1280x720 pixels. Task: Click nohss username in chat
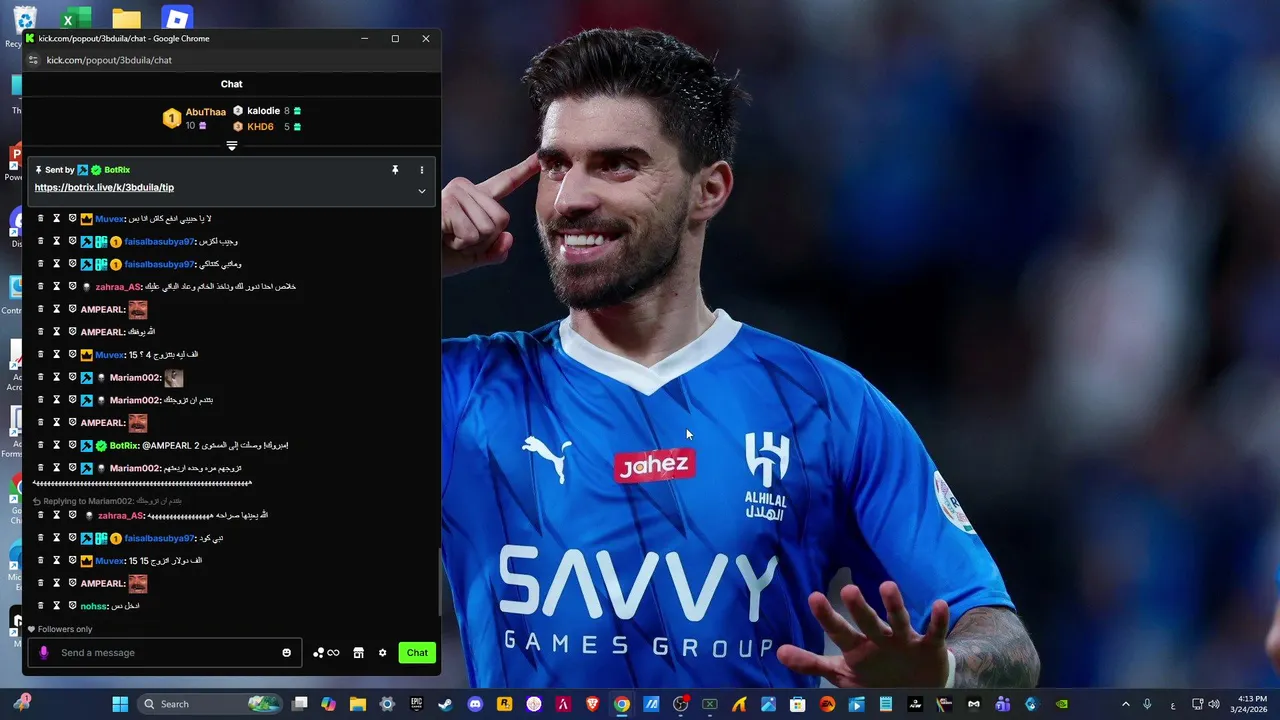pyautogui.click(x=94, y=606)
